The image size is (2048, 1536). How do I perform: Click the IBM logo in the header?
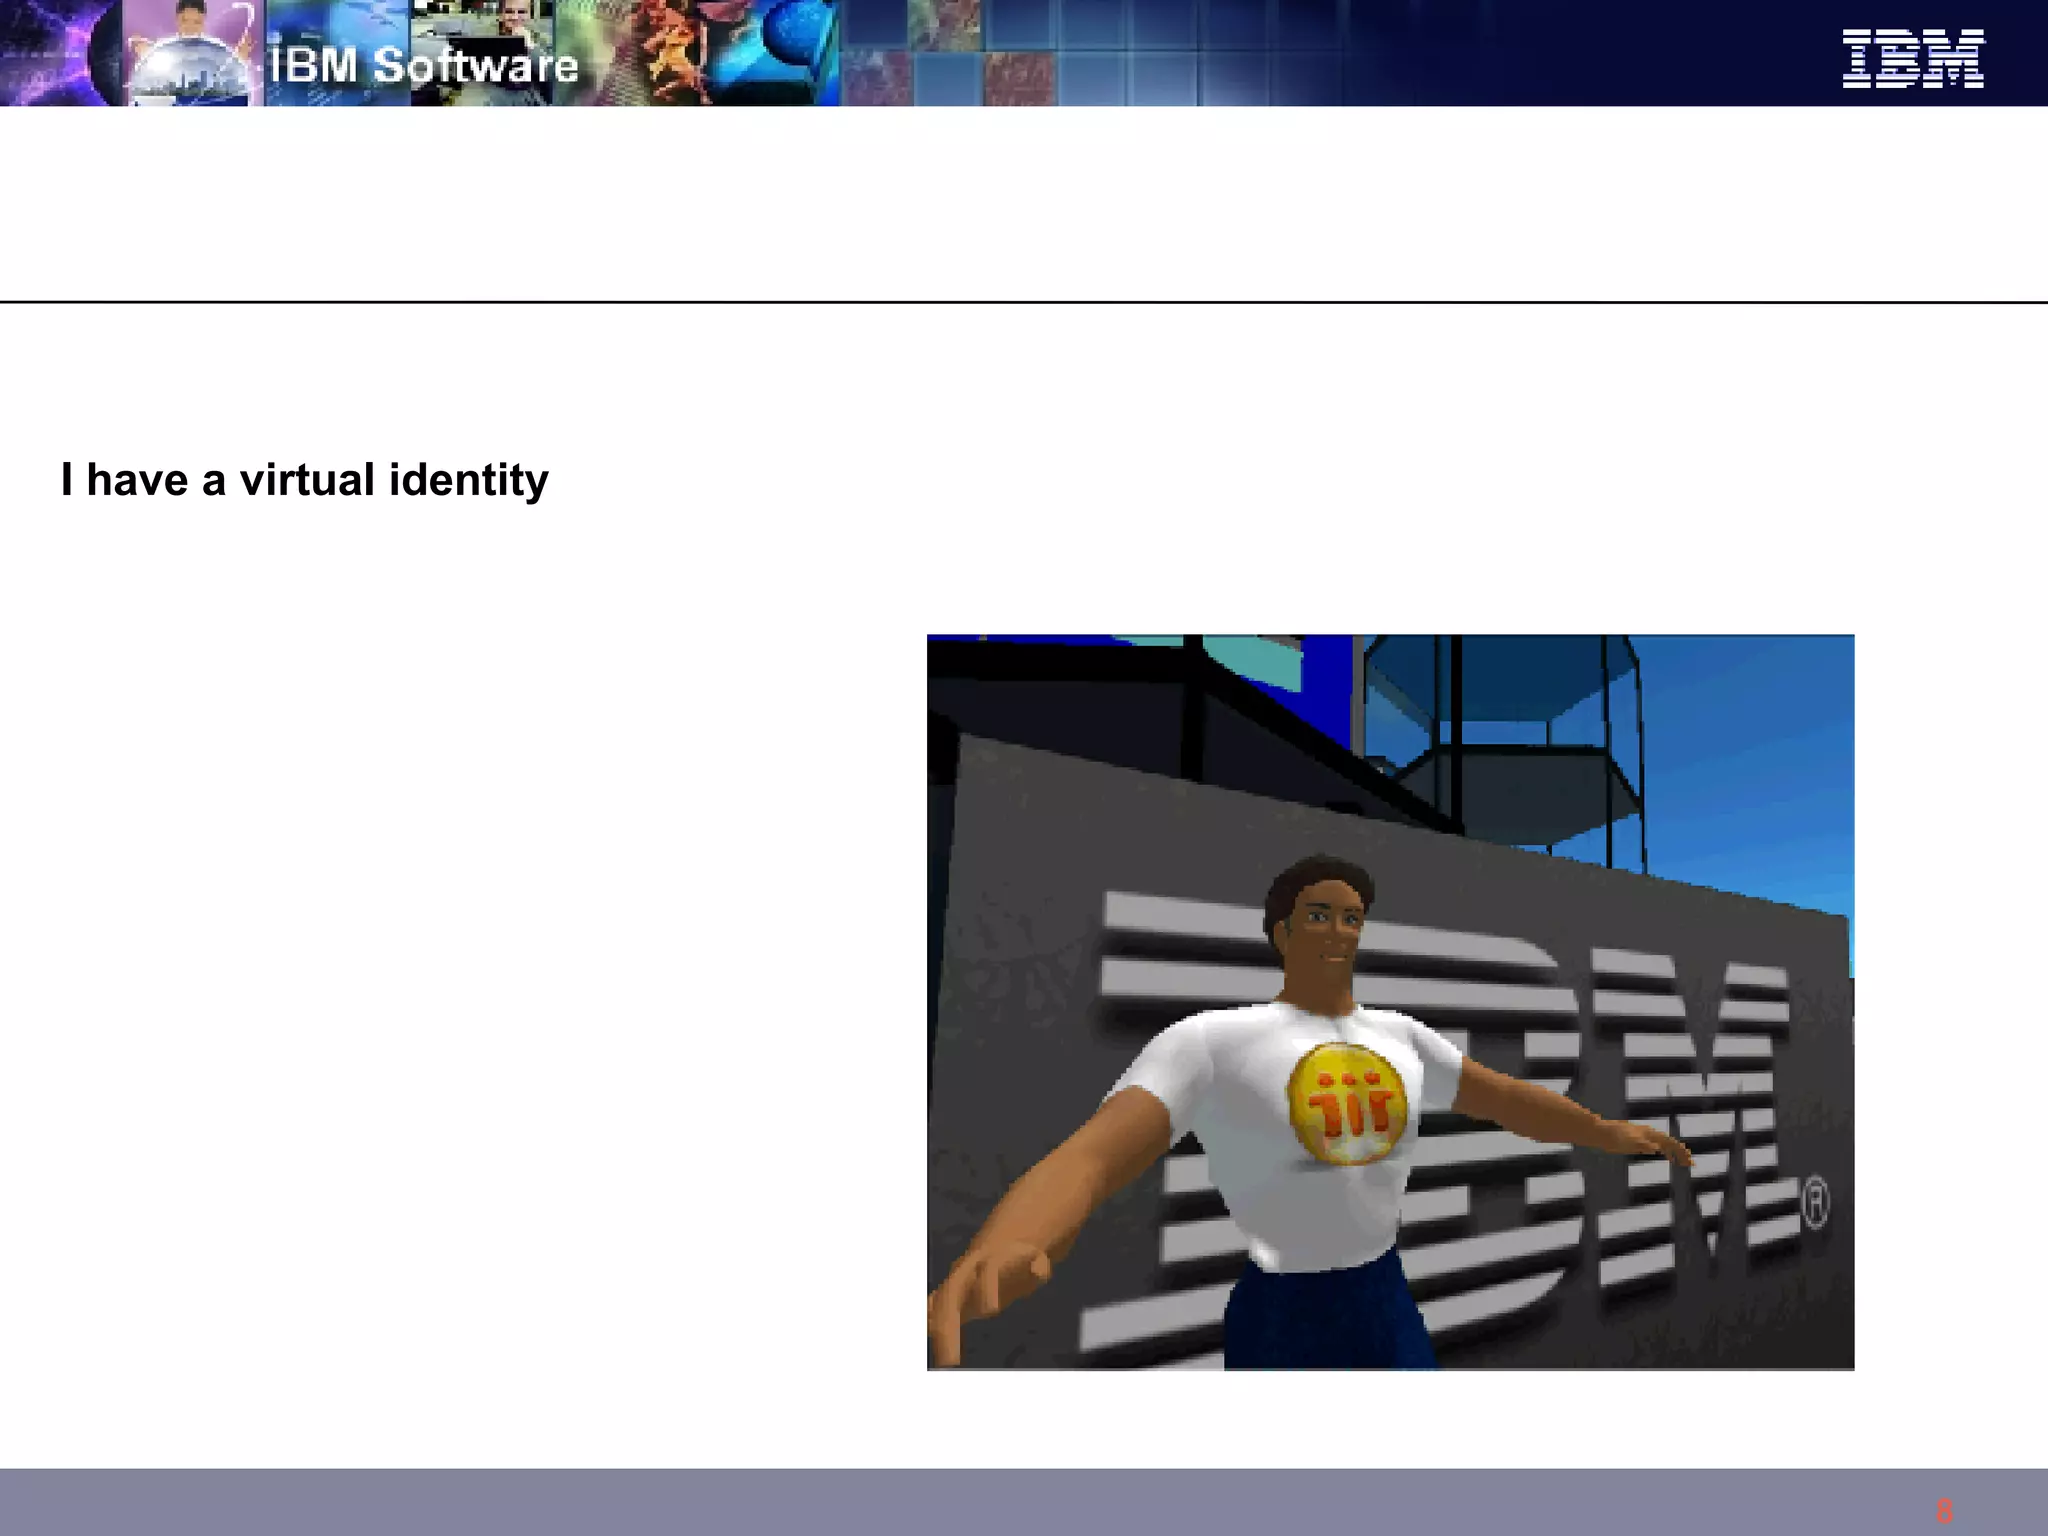coord(1912,59)
